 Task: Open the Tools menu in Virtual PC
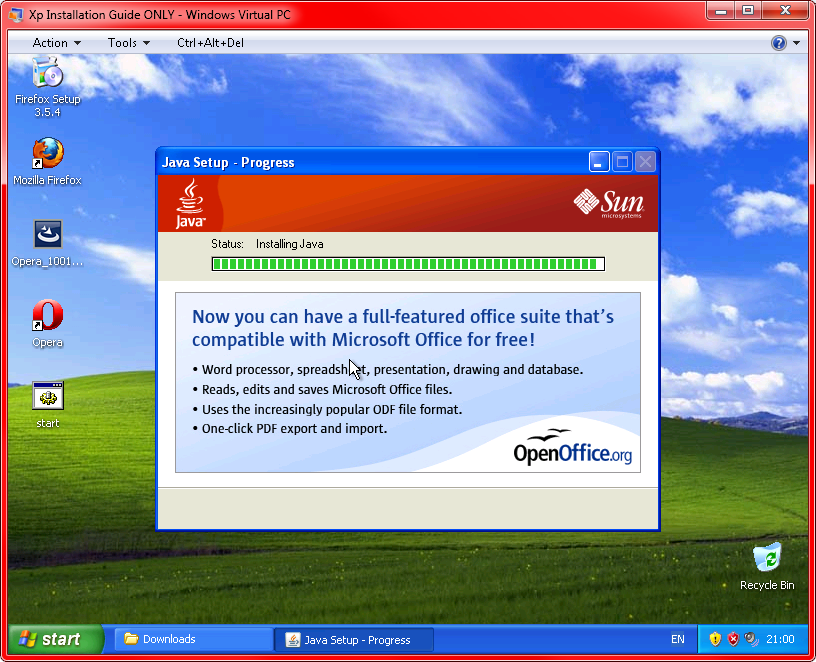coord(129,43)
